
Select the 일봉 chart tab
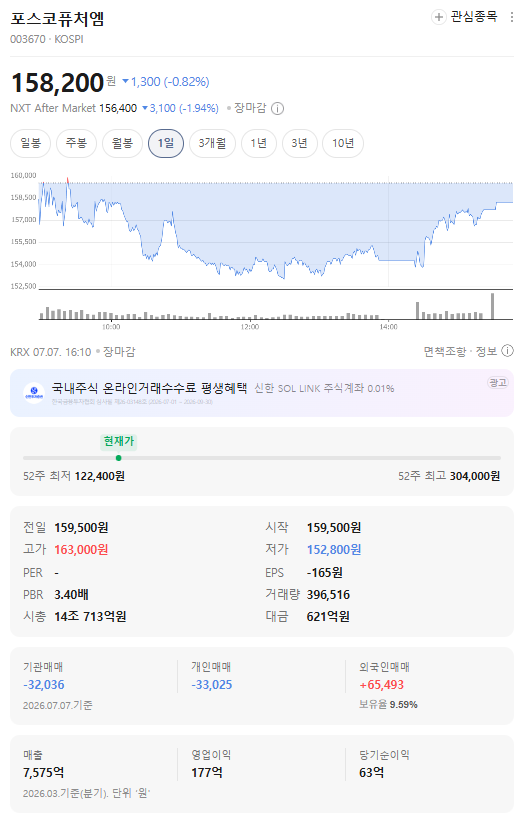click(x=31, y=143)
